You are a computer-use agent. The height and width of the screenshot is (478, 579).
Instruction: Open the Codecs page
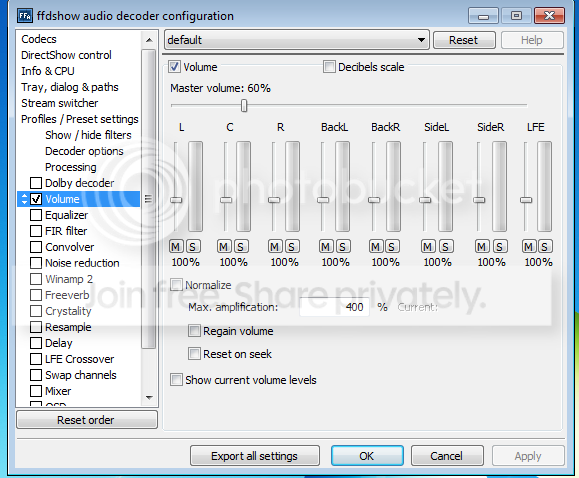(x=39, y=39)
